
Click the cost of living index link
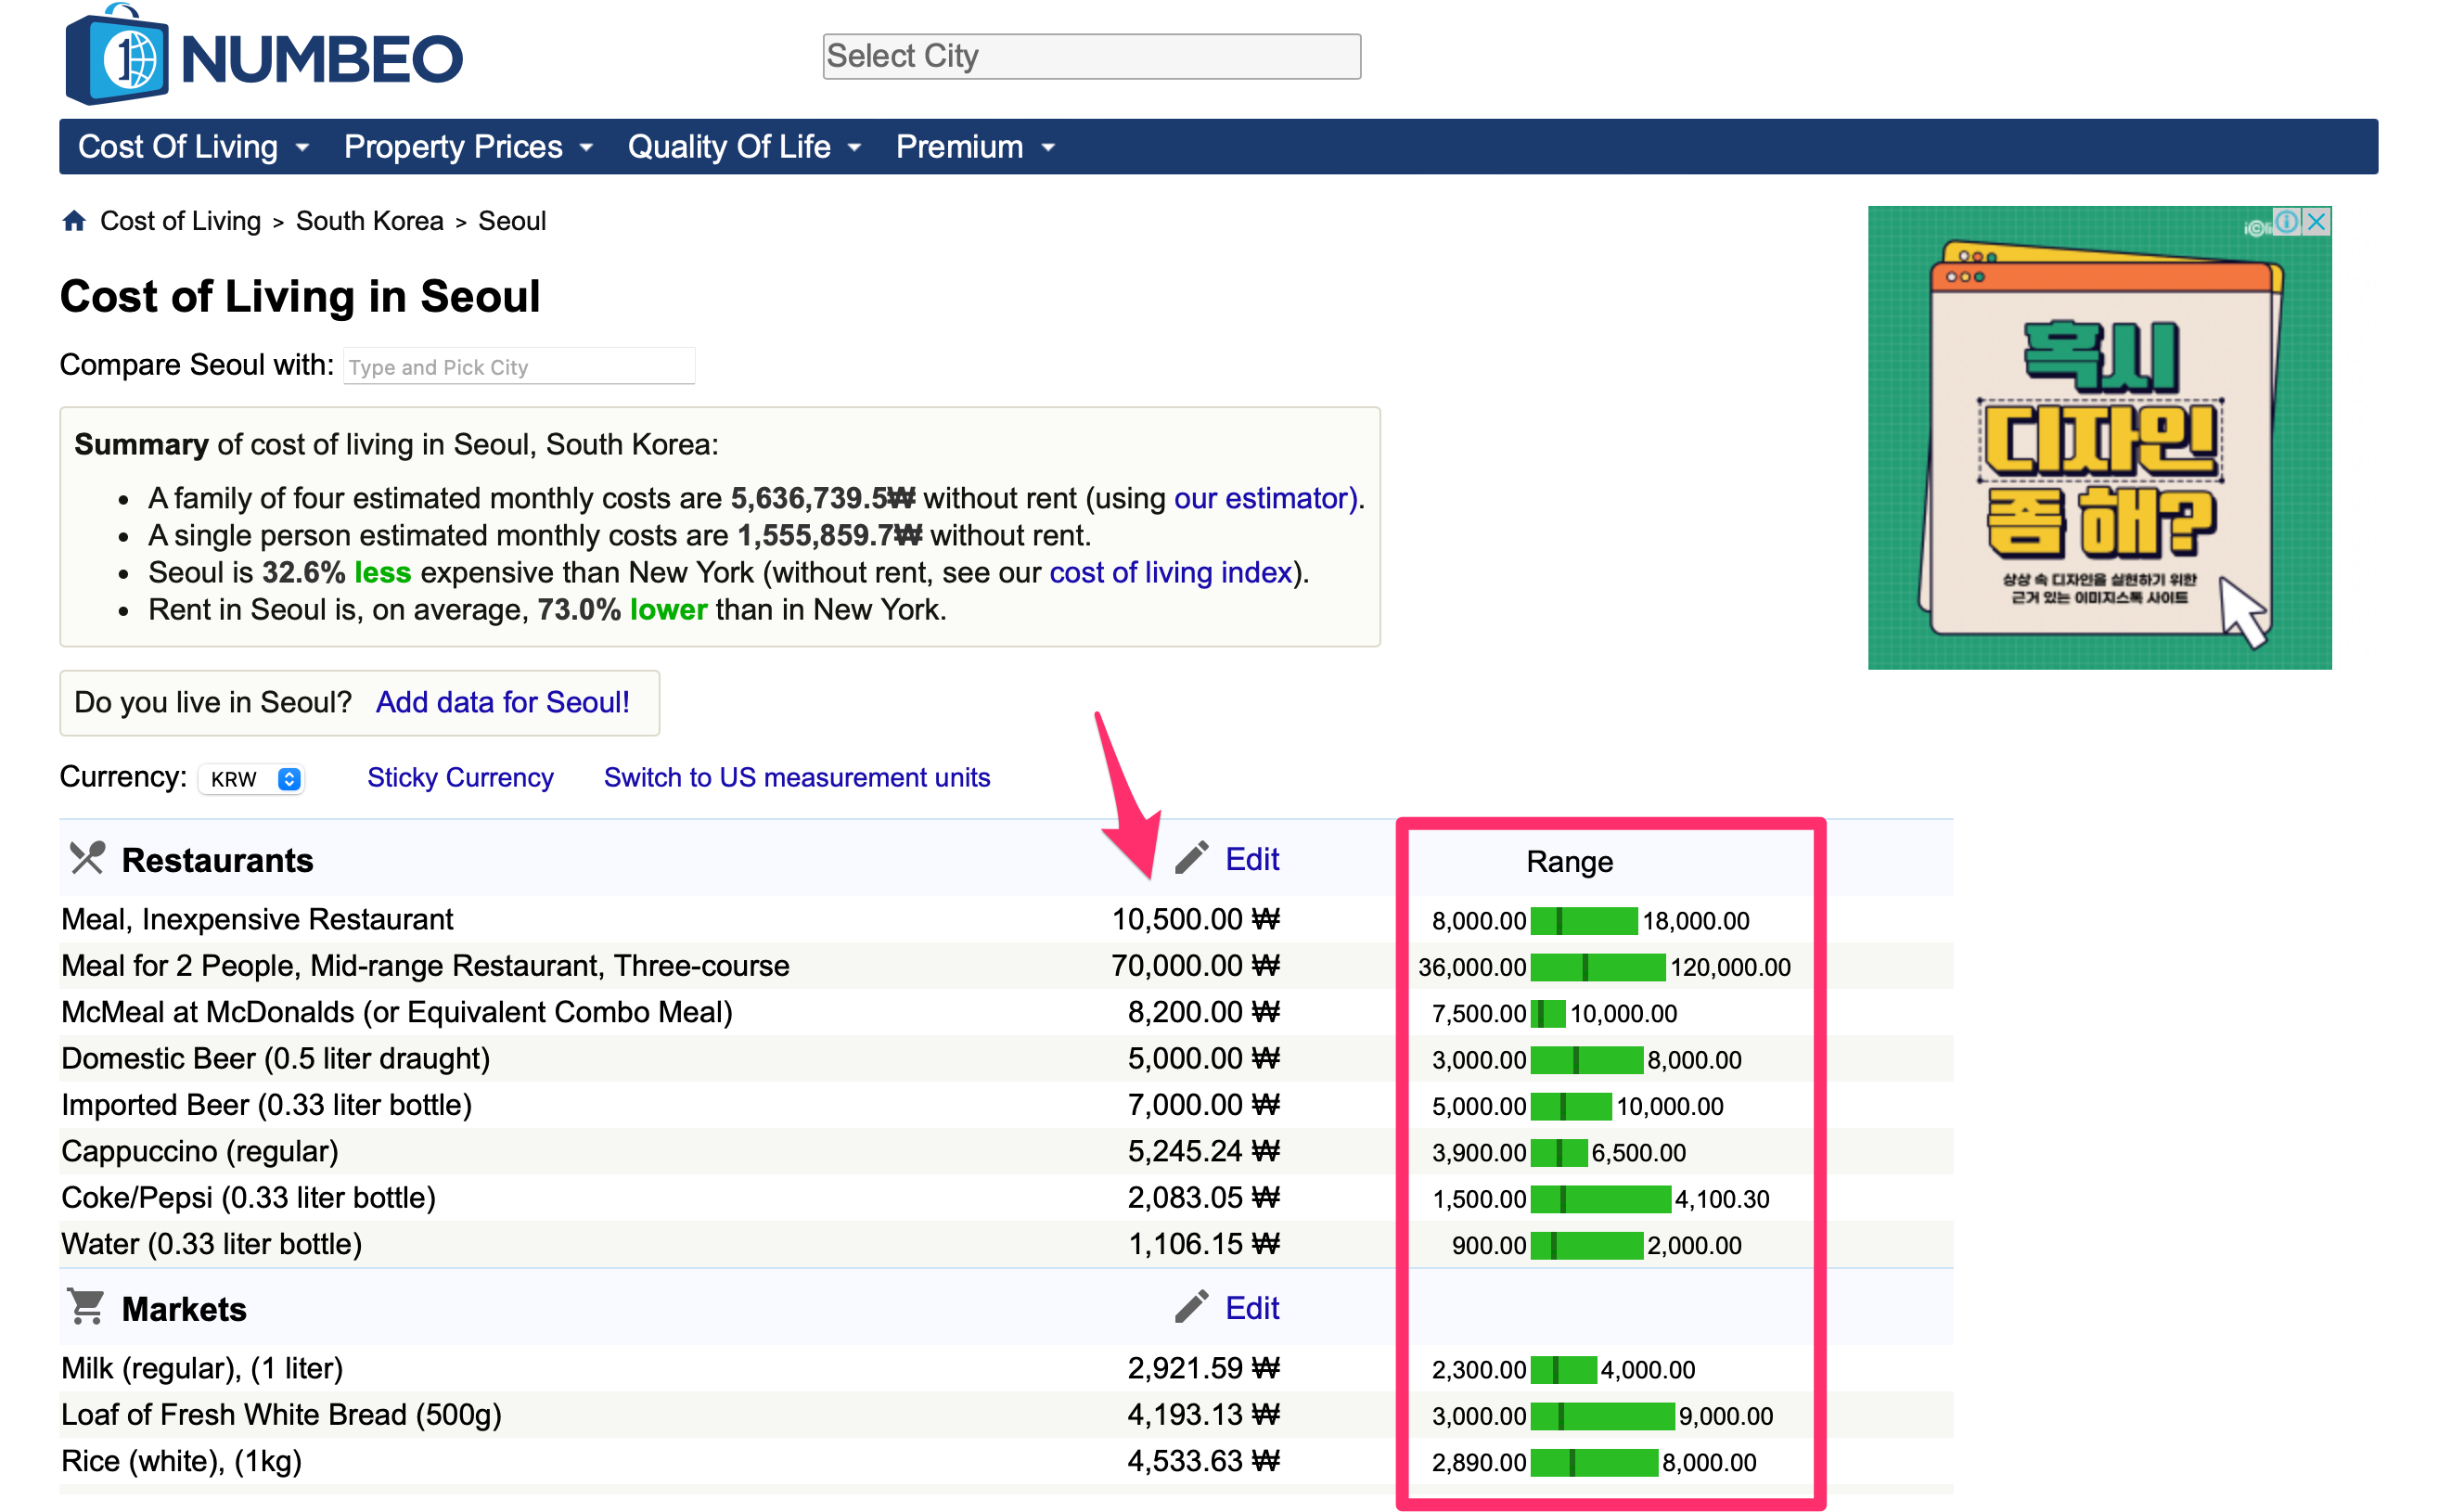(x=1170, y=572)
